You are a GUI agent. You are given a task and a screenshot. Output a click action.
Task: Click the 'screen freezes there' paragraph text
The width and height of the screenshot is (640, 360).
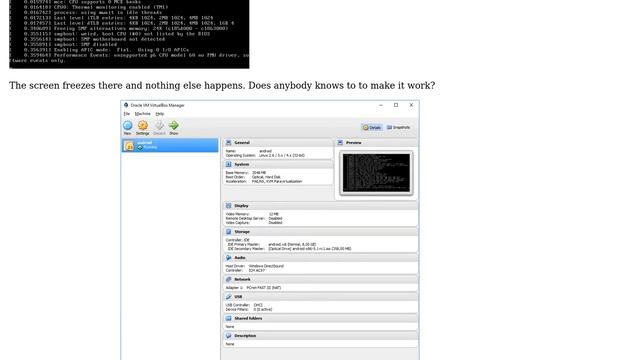pos(222,85)
